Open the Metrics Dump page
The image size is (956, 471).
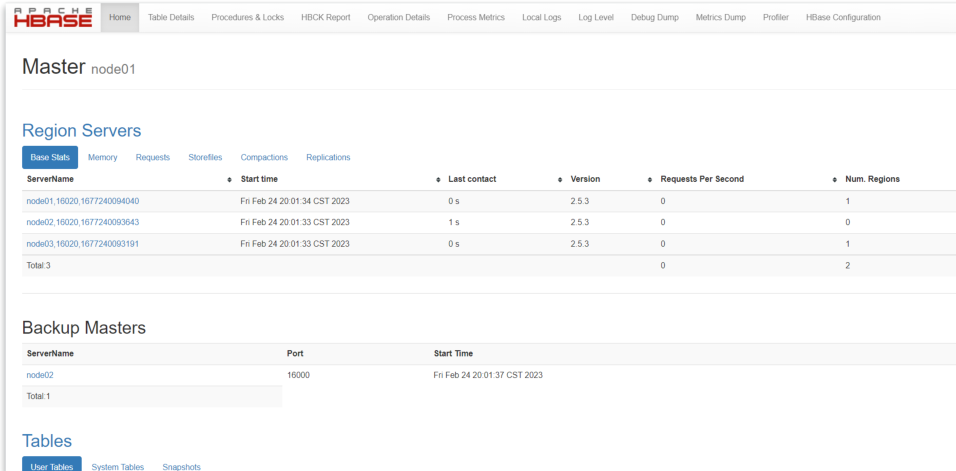[x=721, y=18]
